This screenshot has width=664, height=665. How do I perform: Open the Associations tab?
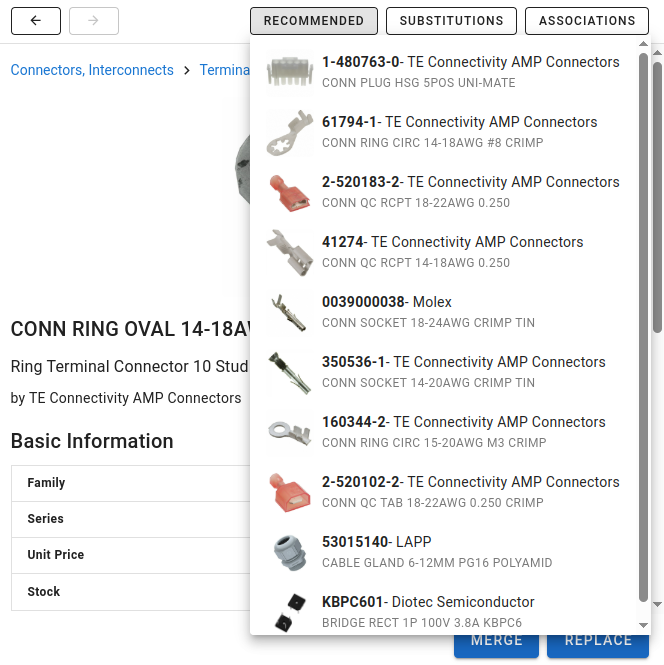pos(587,21)
